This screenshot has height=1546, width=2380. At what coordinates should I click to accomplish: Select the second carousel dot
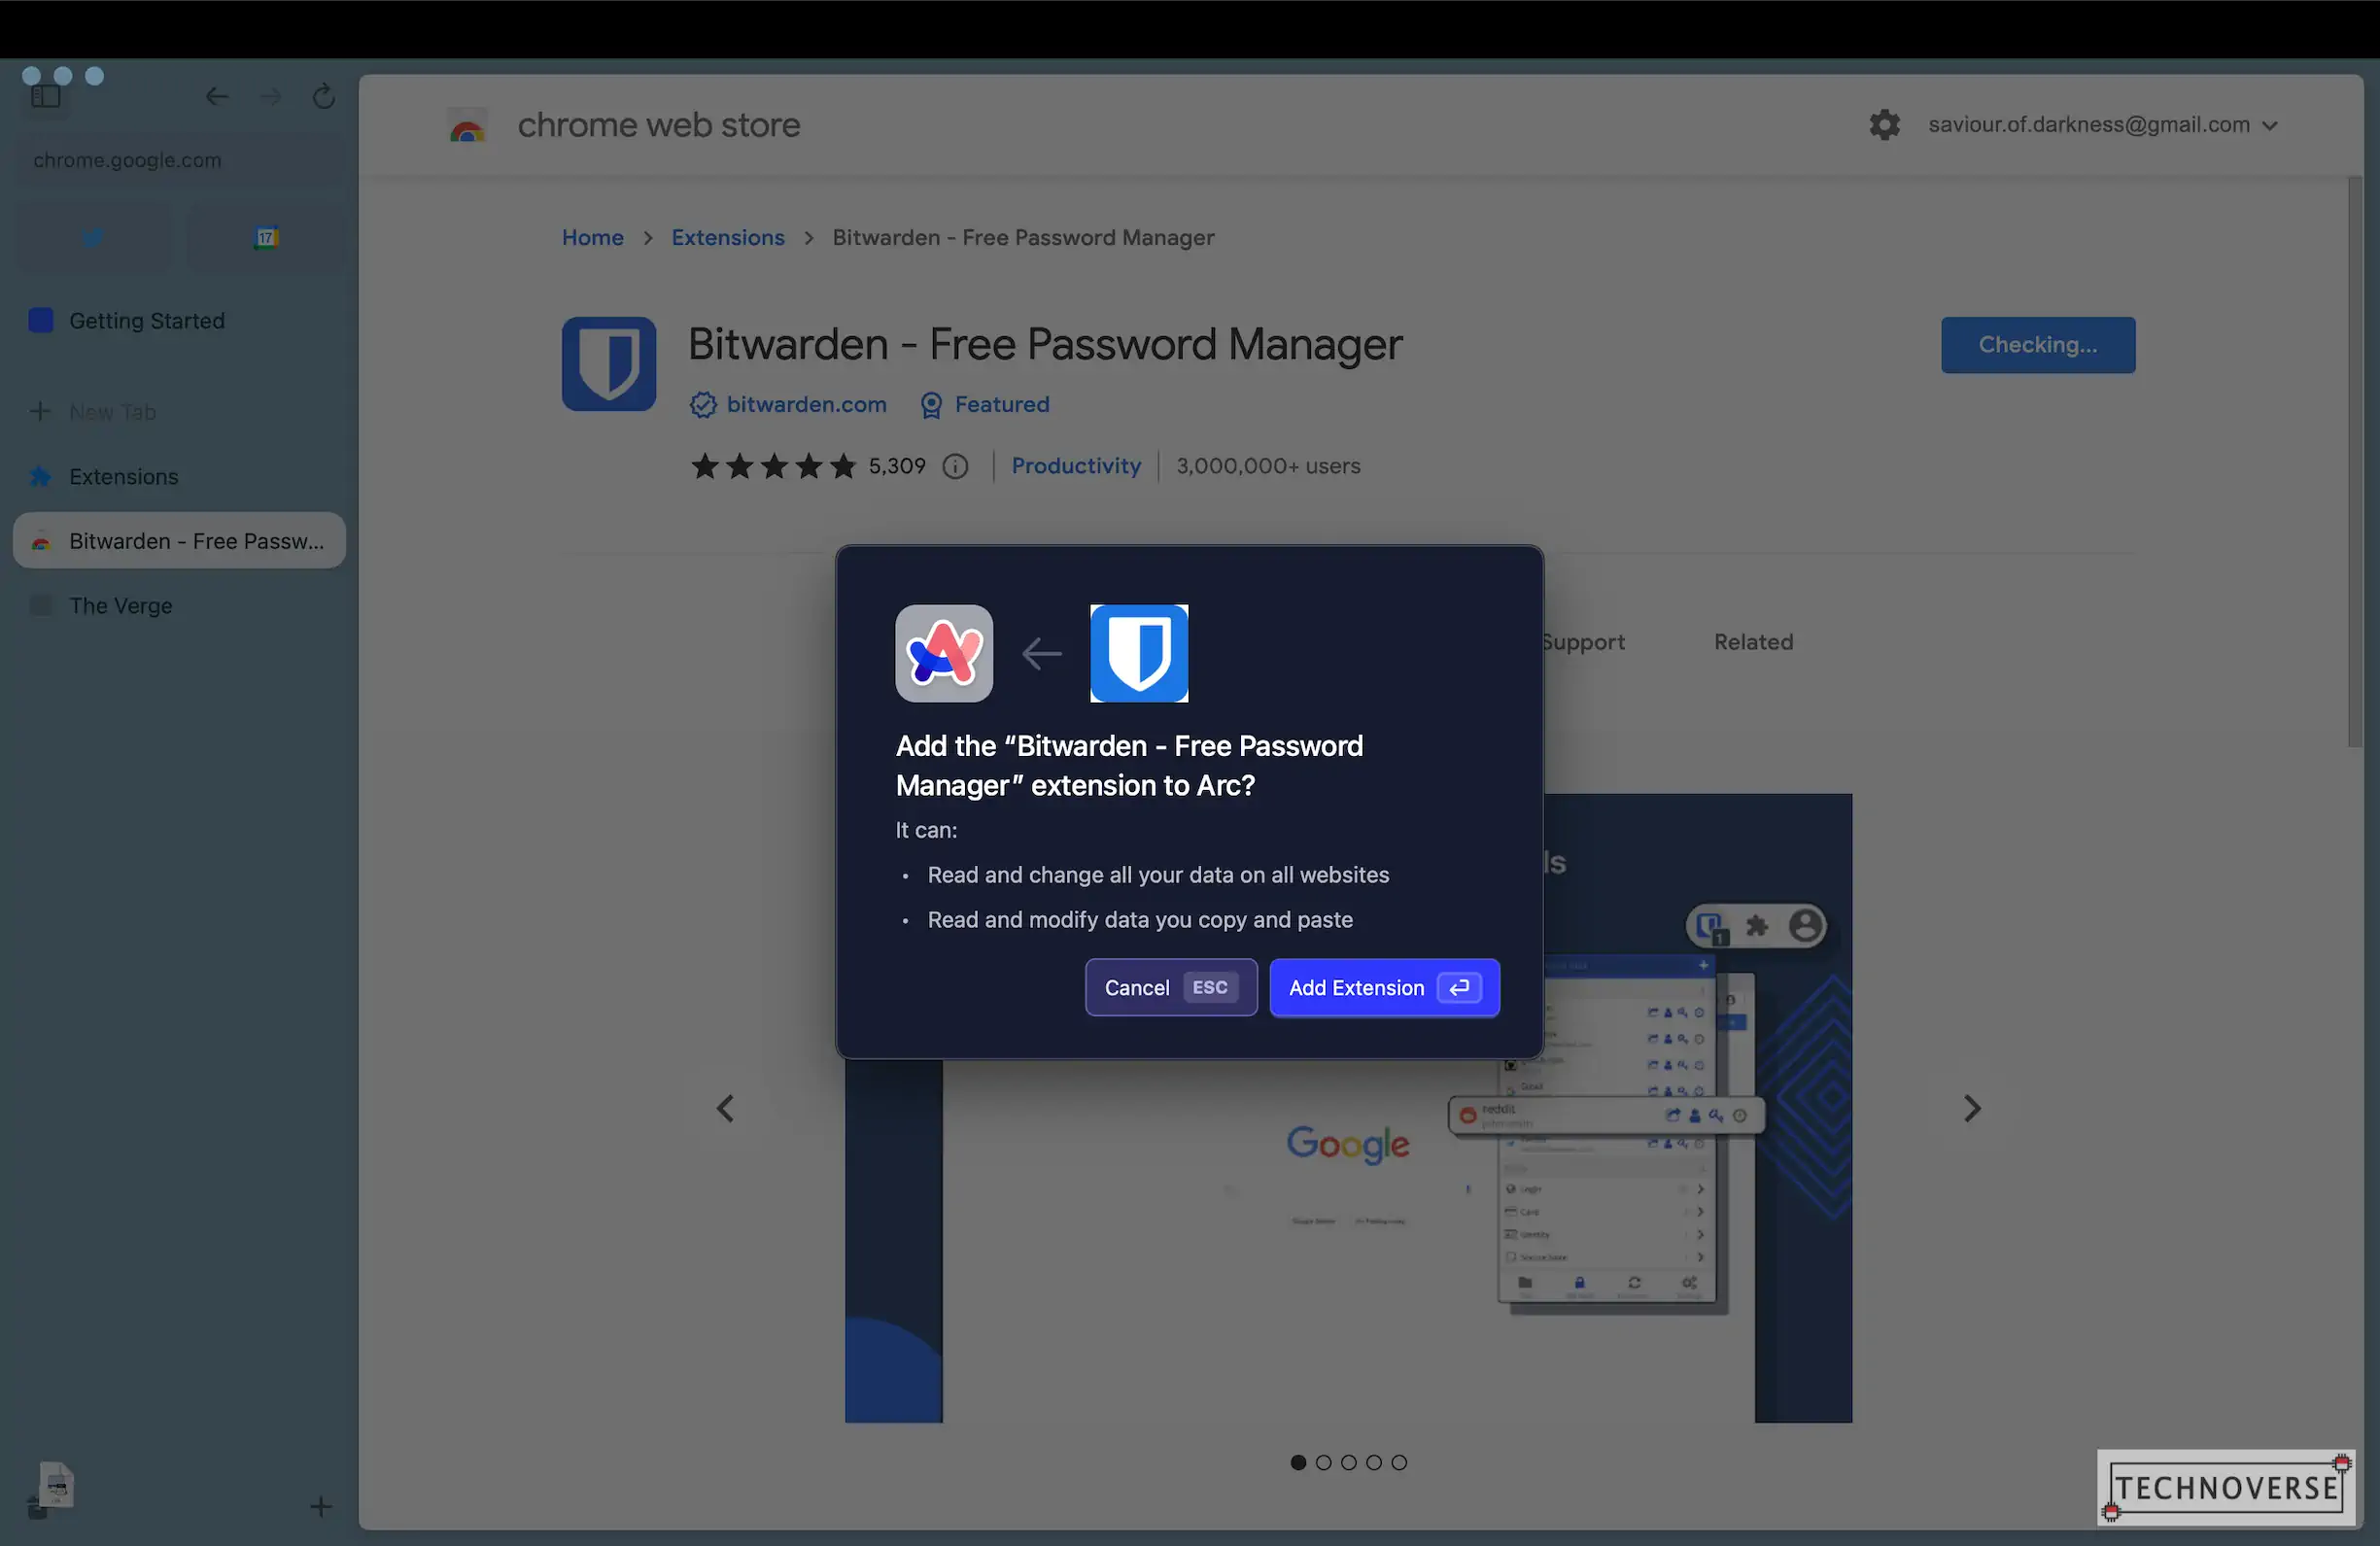(1323, 1462)
